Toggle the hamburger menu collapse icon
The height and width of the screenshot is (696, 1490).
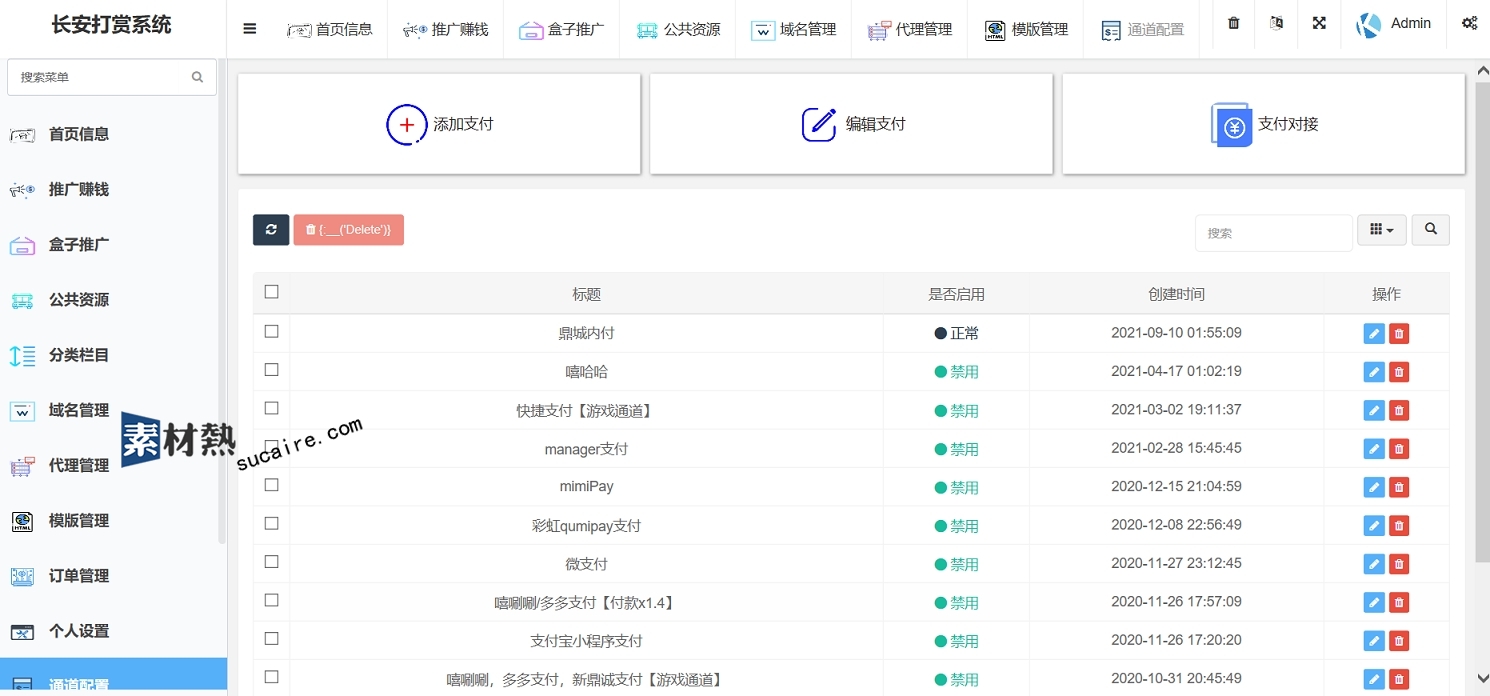tap(250, 29)
